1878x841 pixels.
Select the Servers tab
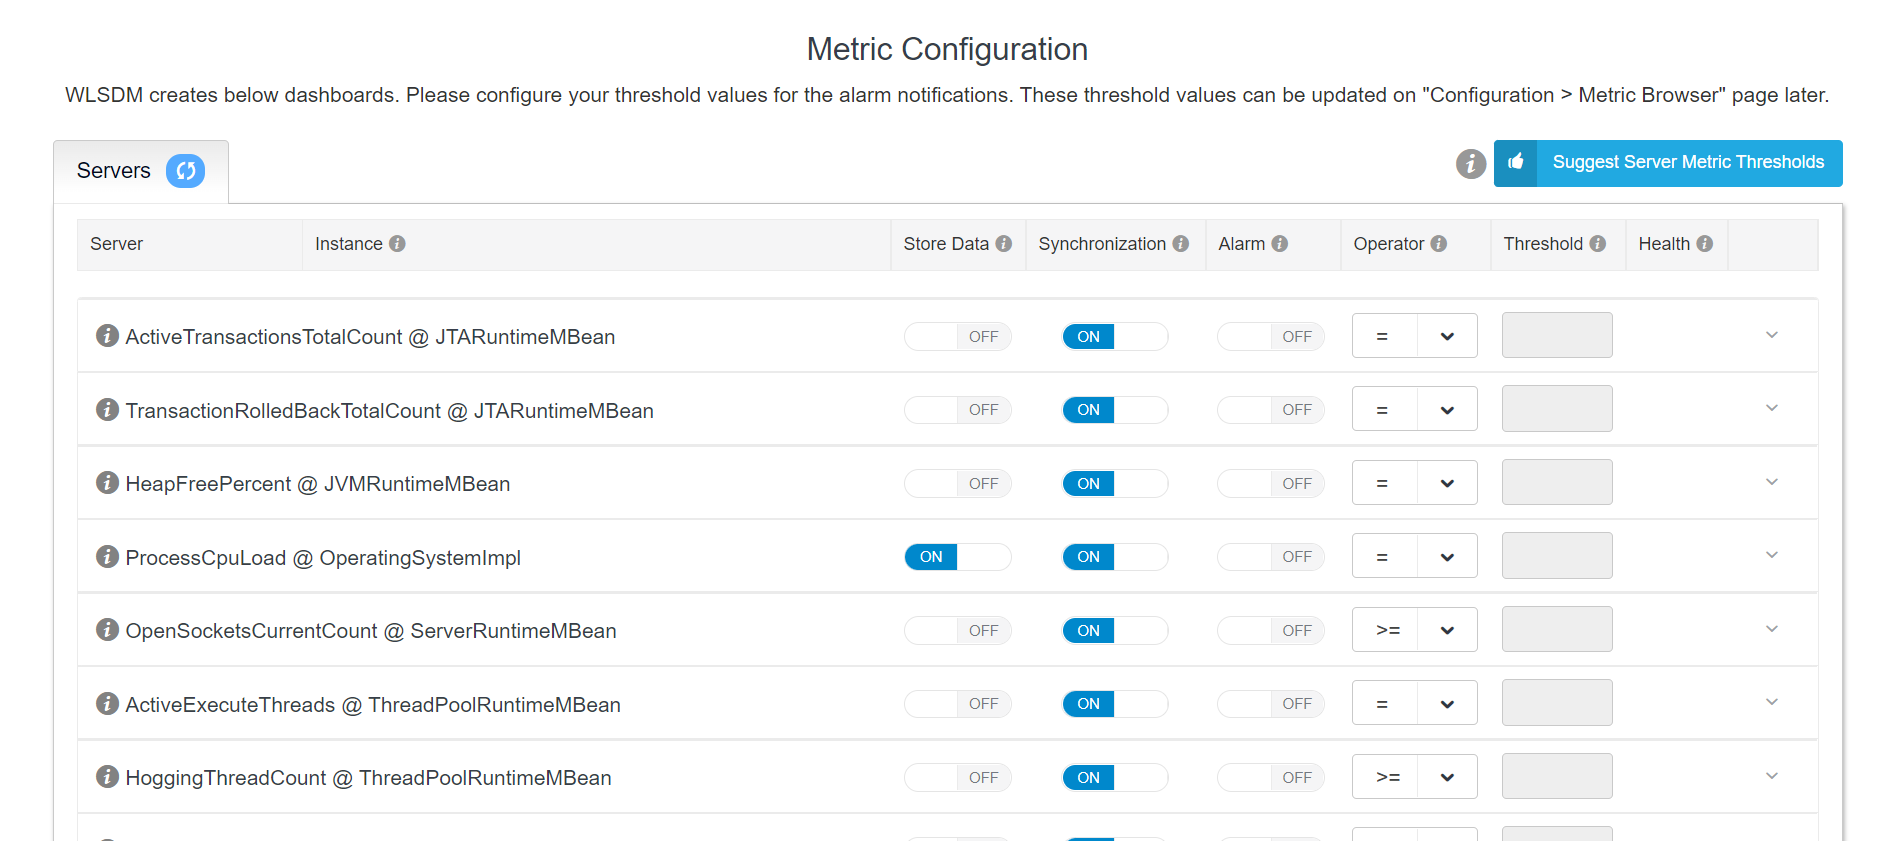coord(114,171)
